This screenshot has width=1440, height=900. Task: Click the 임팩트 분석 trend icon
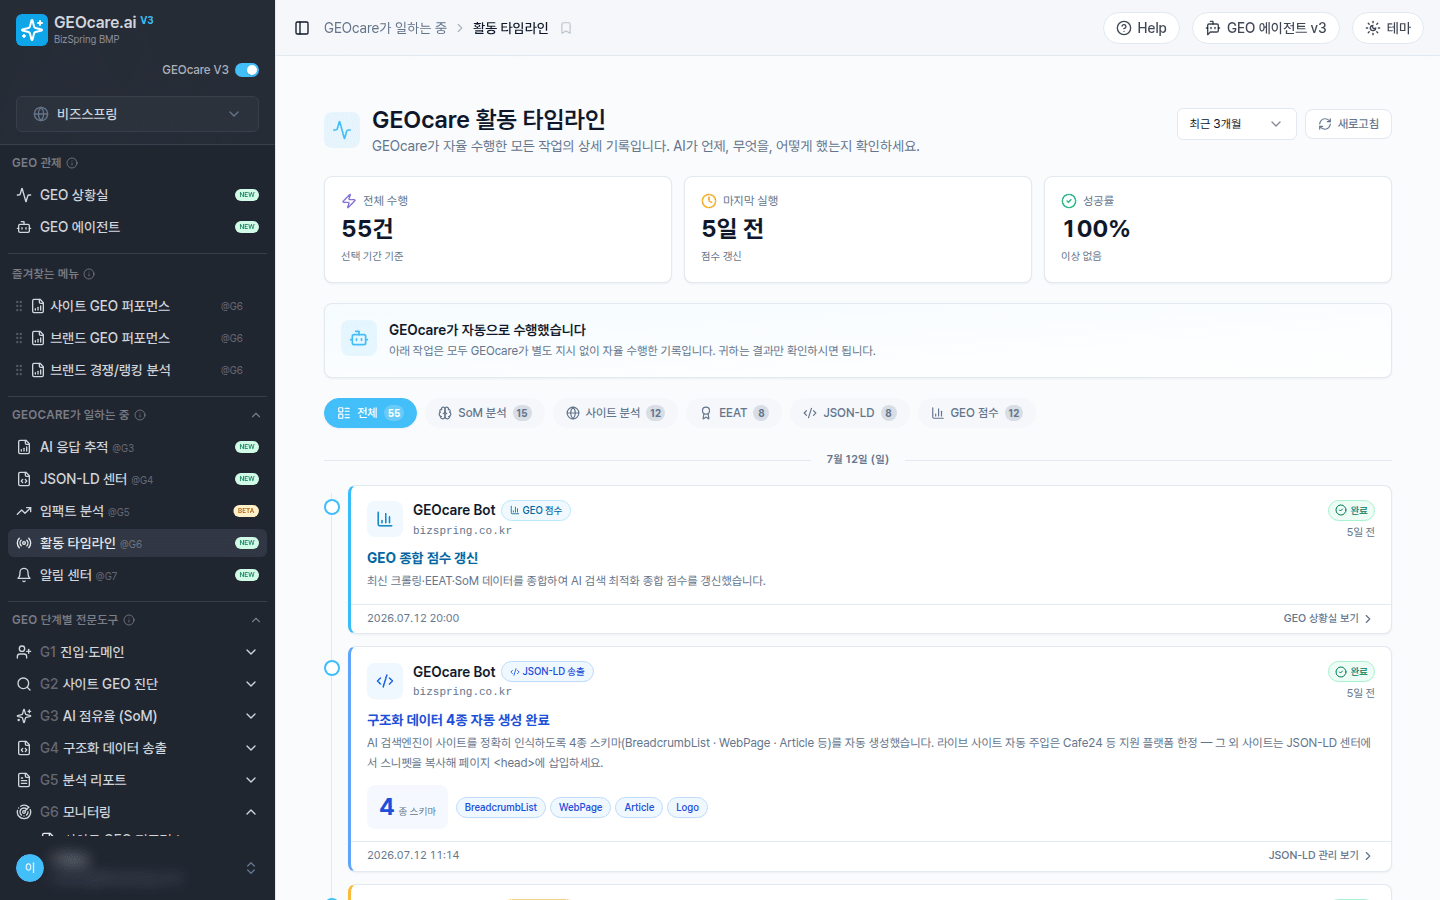click(x=24, y=511)
